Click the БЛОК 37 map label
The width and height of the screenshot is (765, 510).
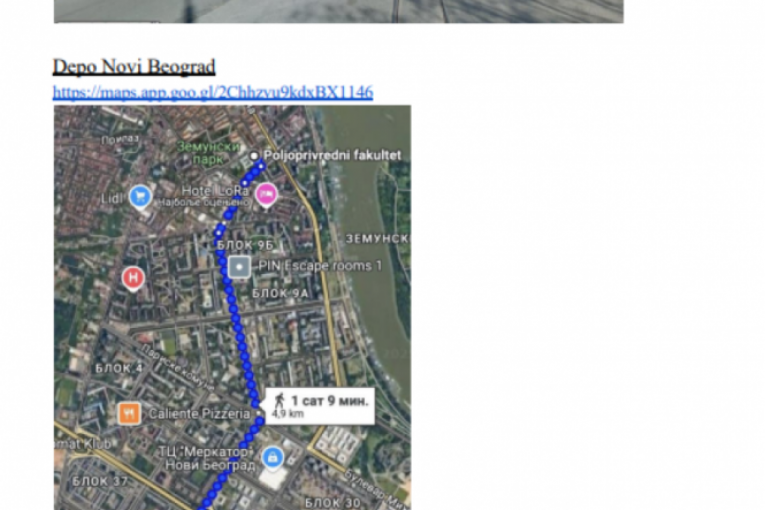[x=100, y=481]
